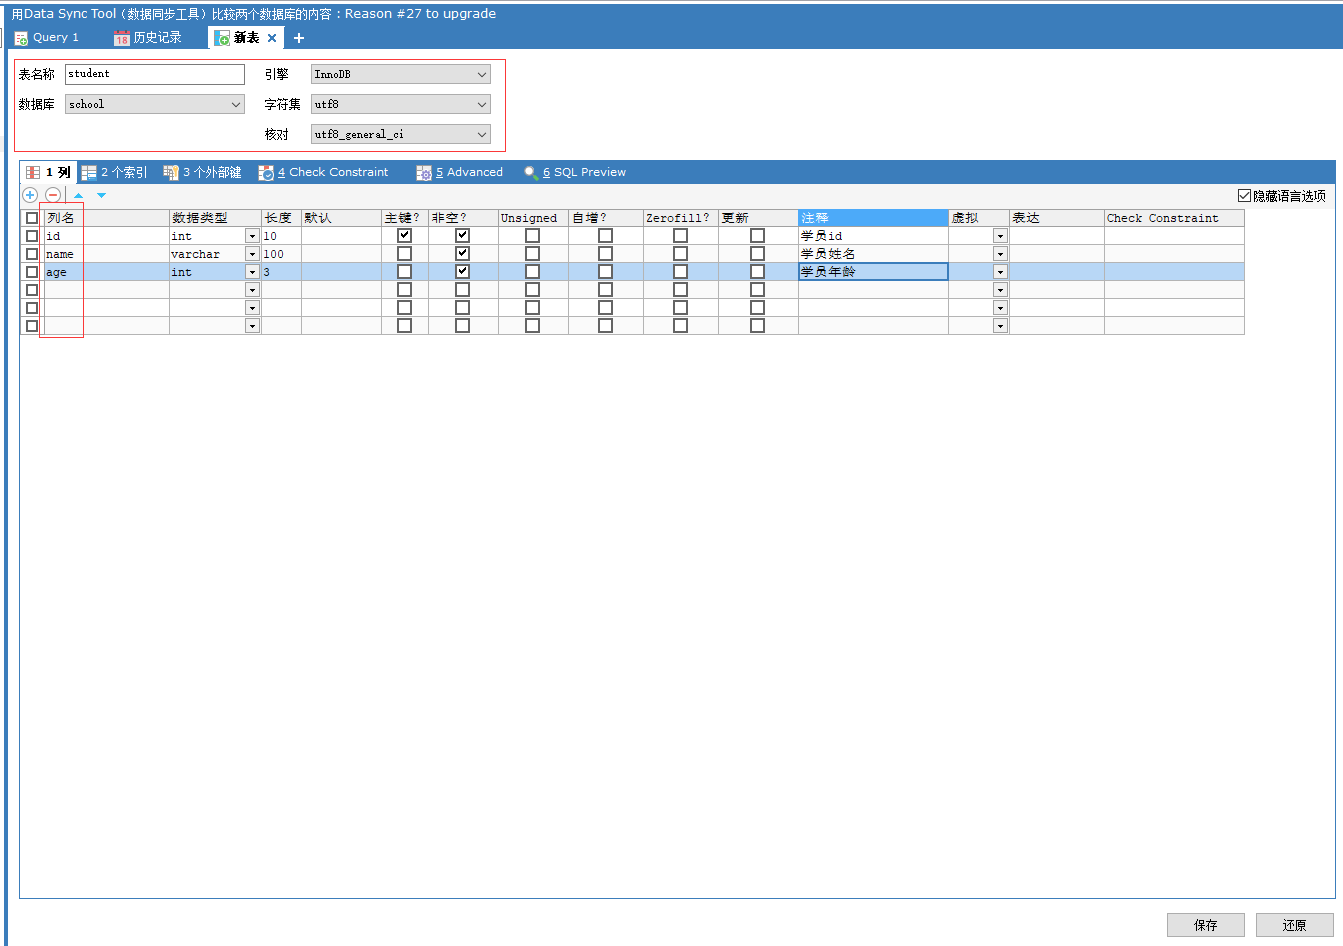Open a new tab with the plus icon
The height and width of the screenshot is (946, 1343).
[x=299, y=38]
